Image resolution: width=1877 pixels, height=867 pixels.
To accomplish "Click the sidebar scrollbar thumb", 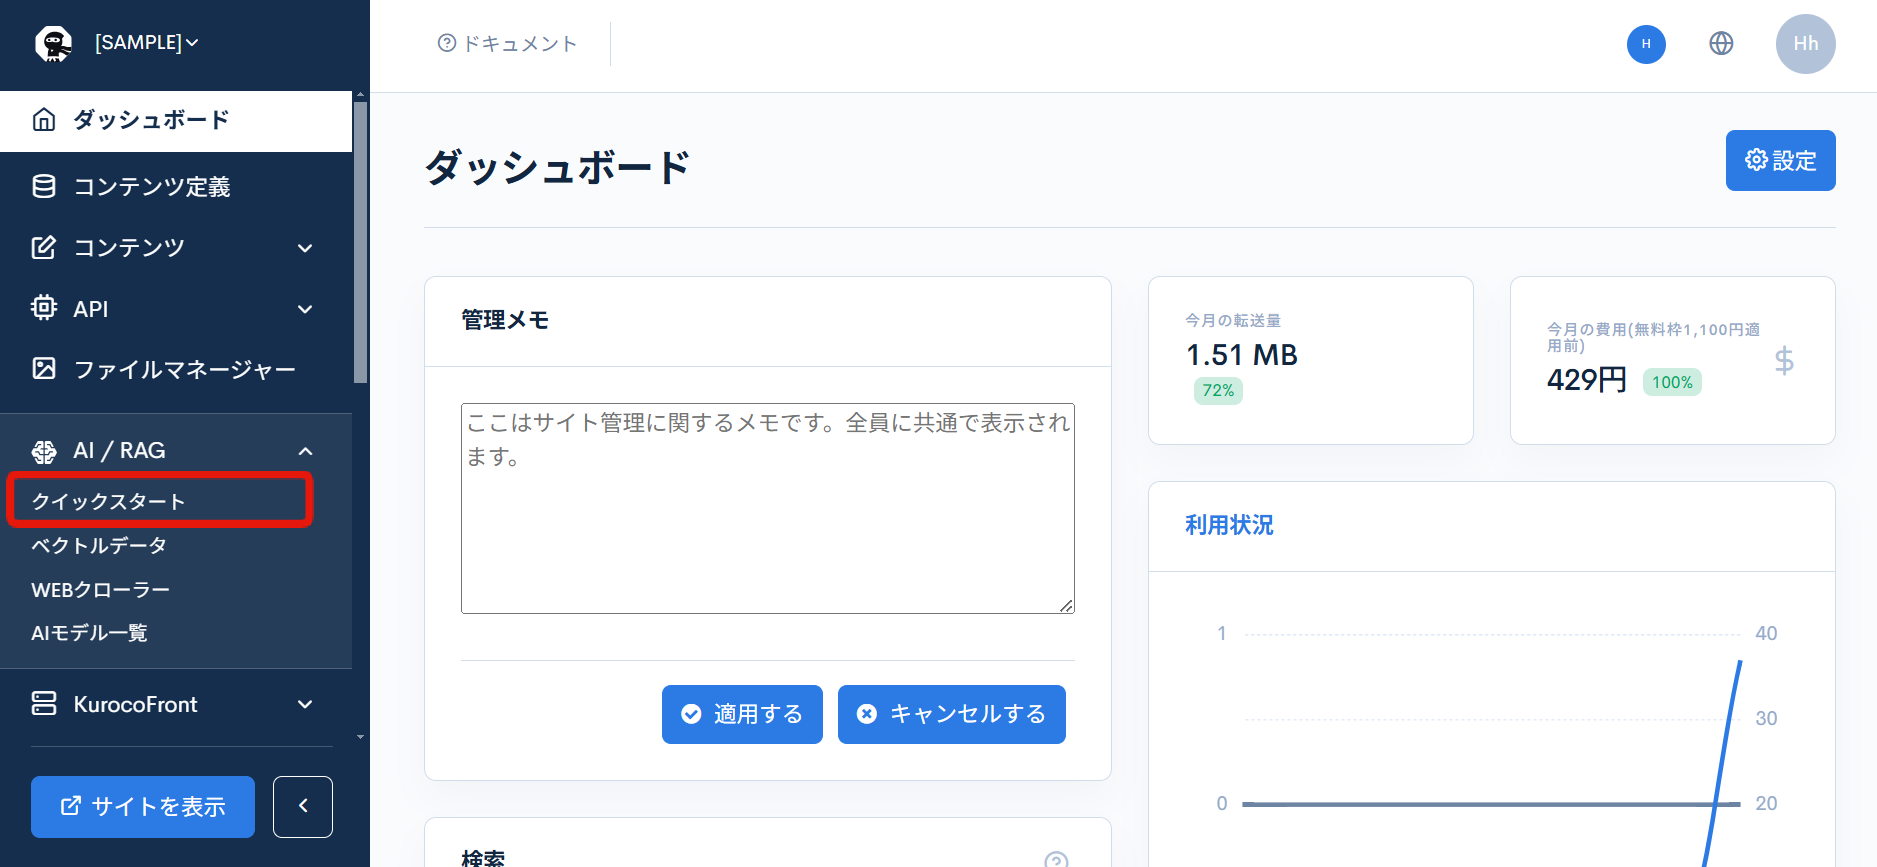I will (360, 242).
